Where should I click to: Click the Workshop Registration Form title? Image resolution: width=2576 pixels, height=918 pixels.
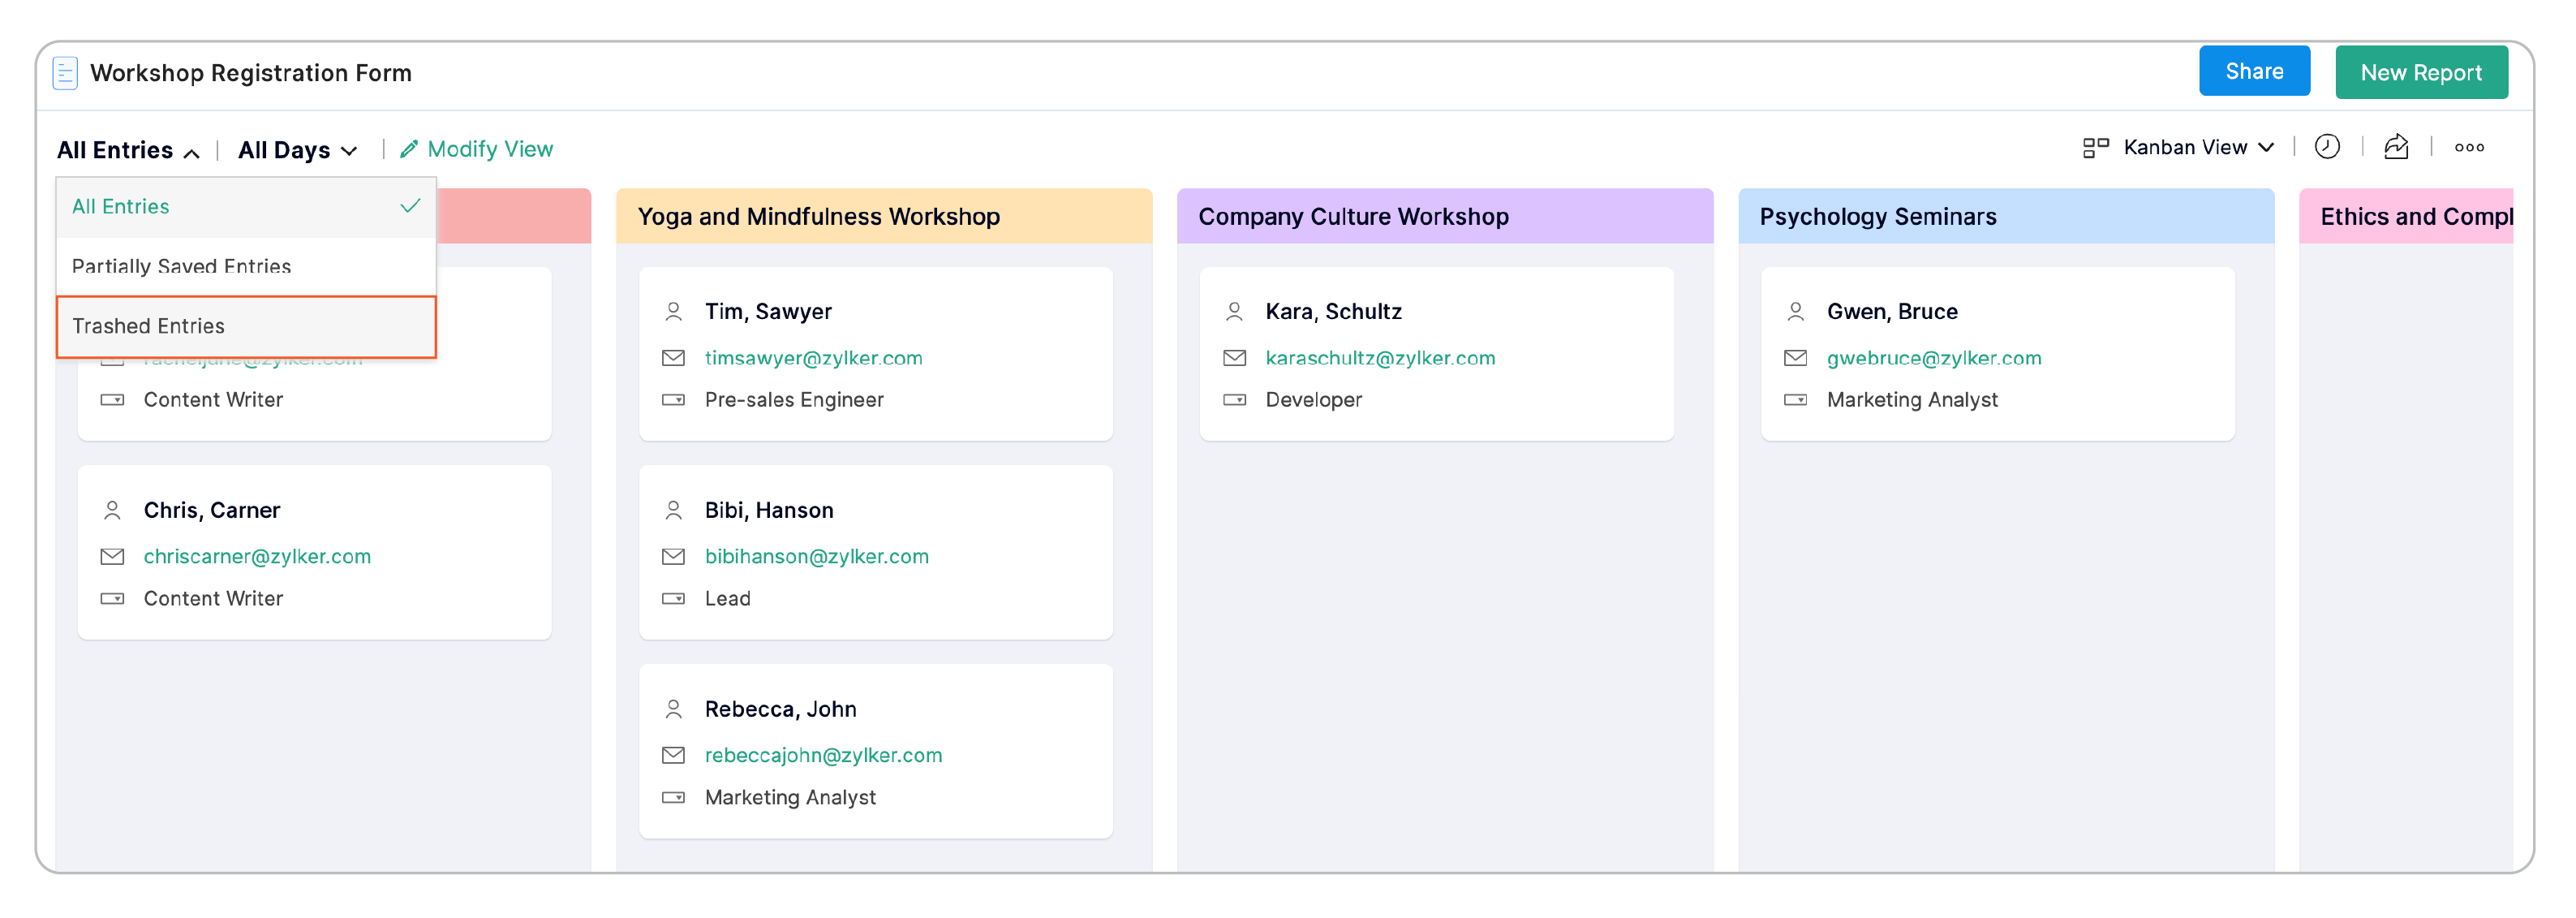point(251,73)
